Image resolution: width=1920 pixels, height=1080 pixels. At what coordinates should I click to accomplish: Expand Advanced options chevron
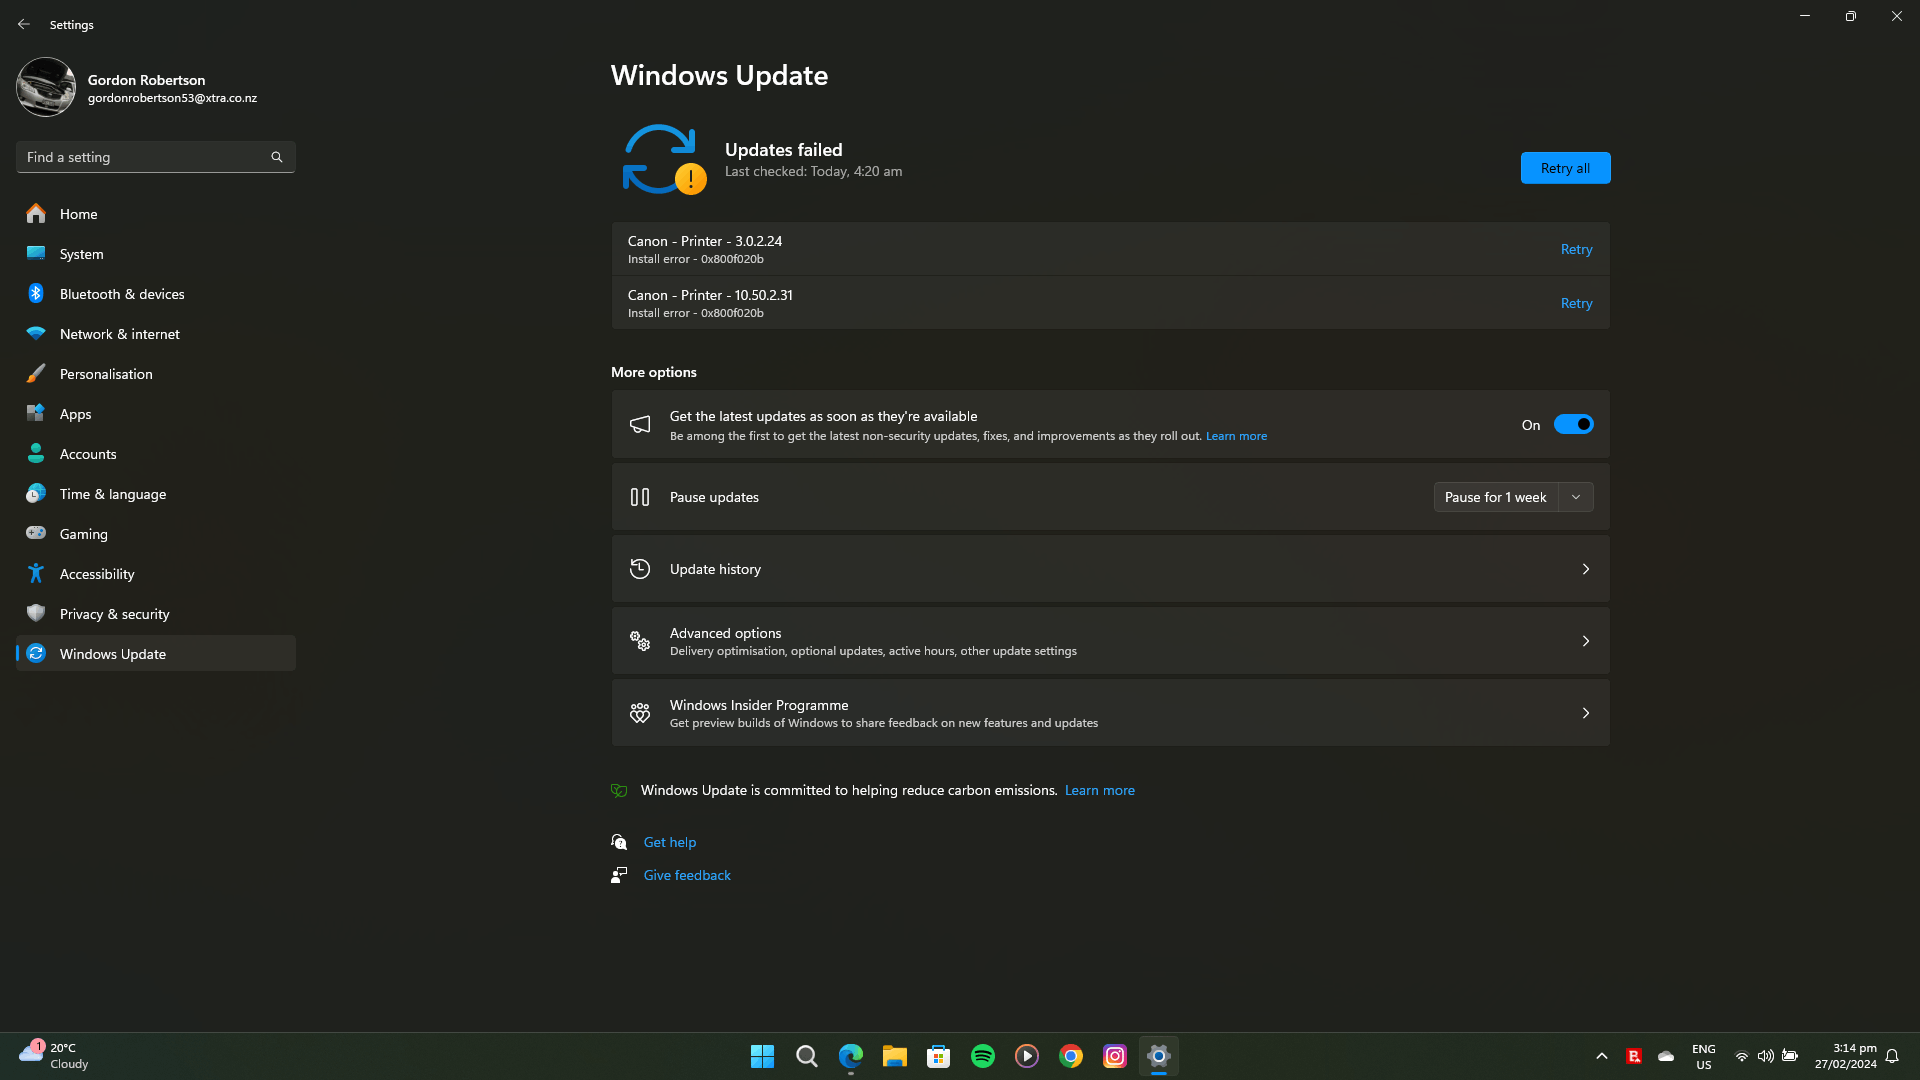1586,641
